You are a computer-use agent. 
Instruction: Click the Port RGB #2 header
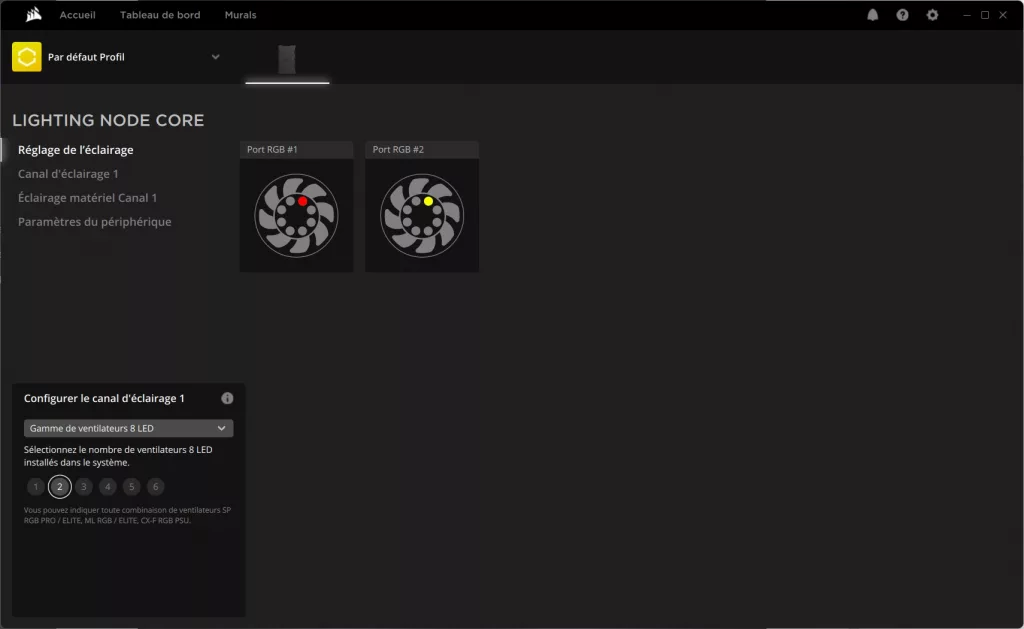pyautogui.click(x=422, y=150)
